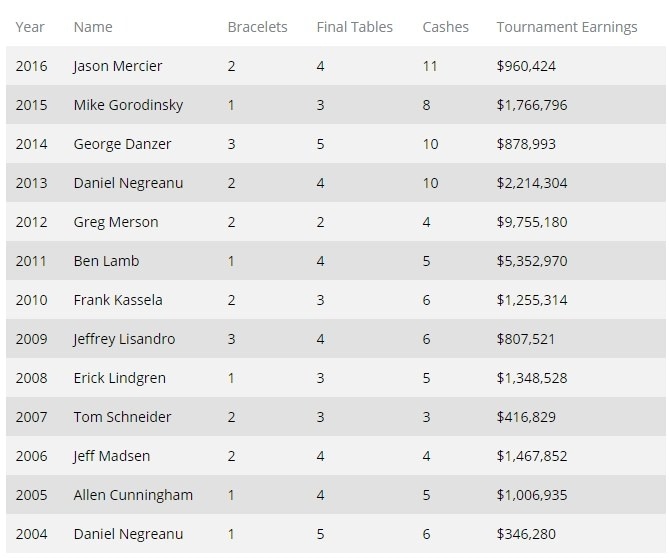Click the Year column header
The width and height of the screenshot is (669, 558).
(30, 27)
